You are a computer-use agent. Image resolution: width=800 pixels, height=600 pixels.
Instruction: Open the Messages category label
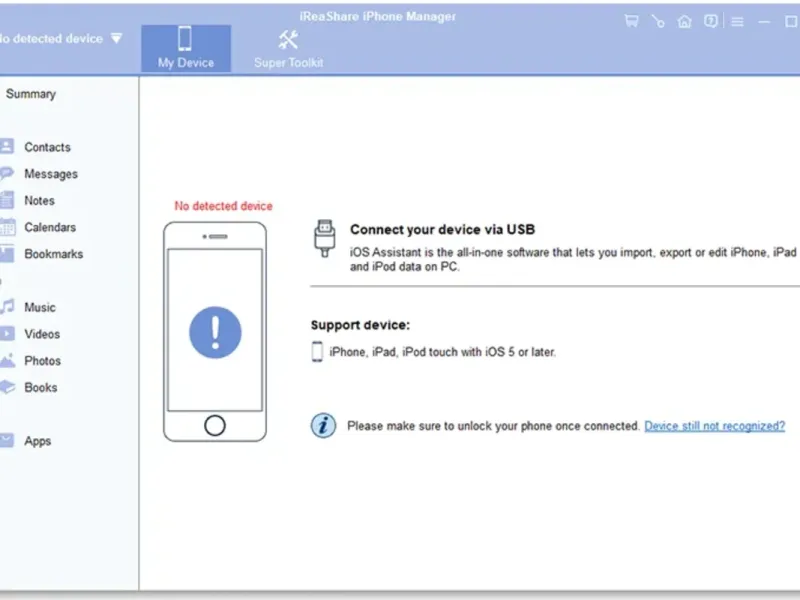coord(51,174)
